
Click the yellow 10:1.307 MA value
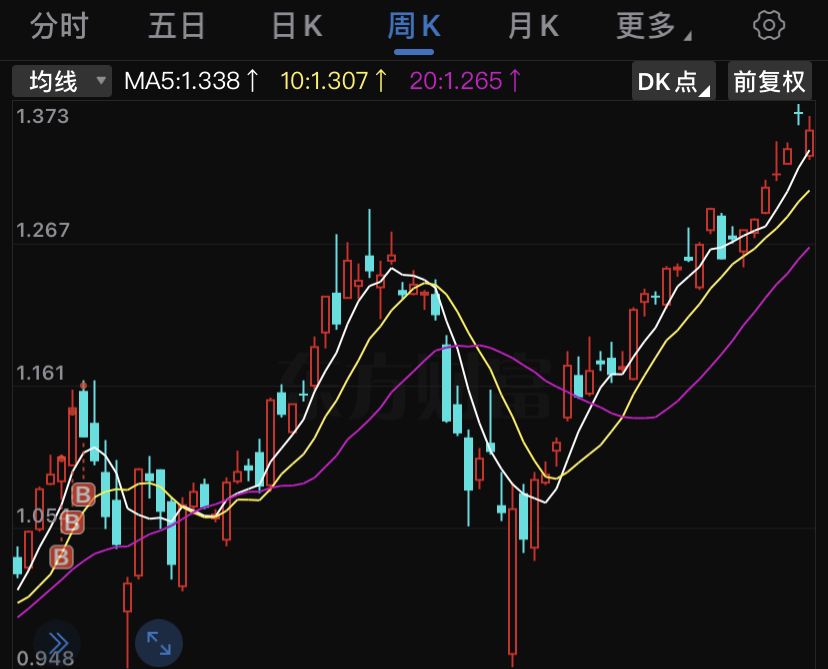[x=334, y=81]
